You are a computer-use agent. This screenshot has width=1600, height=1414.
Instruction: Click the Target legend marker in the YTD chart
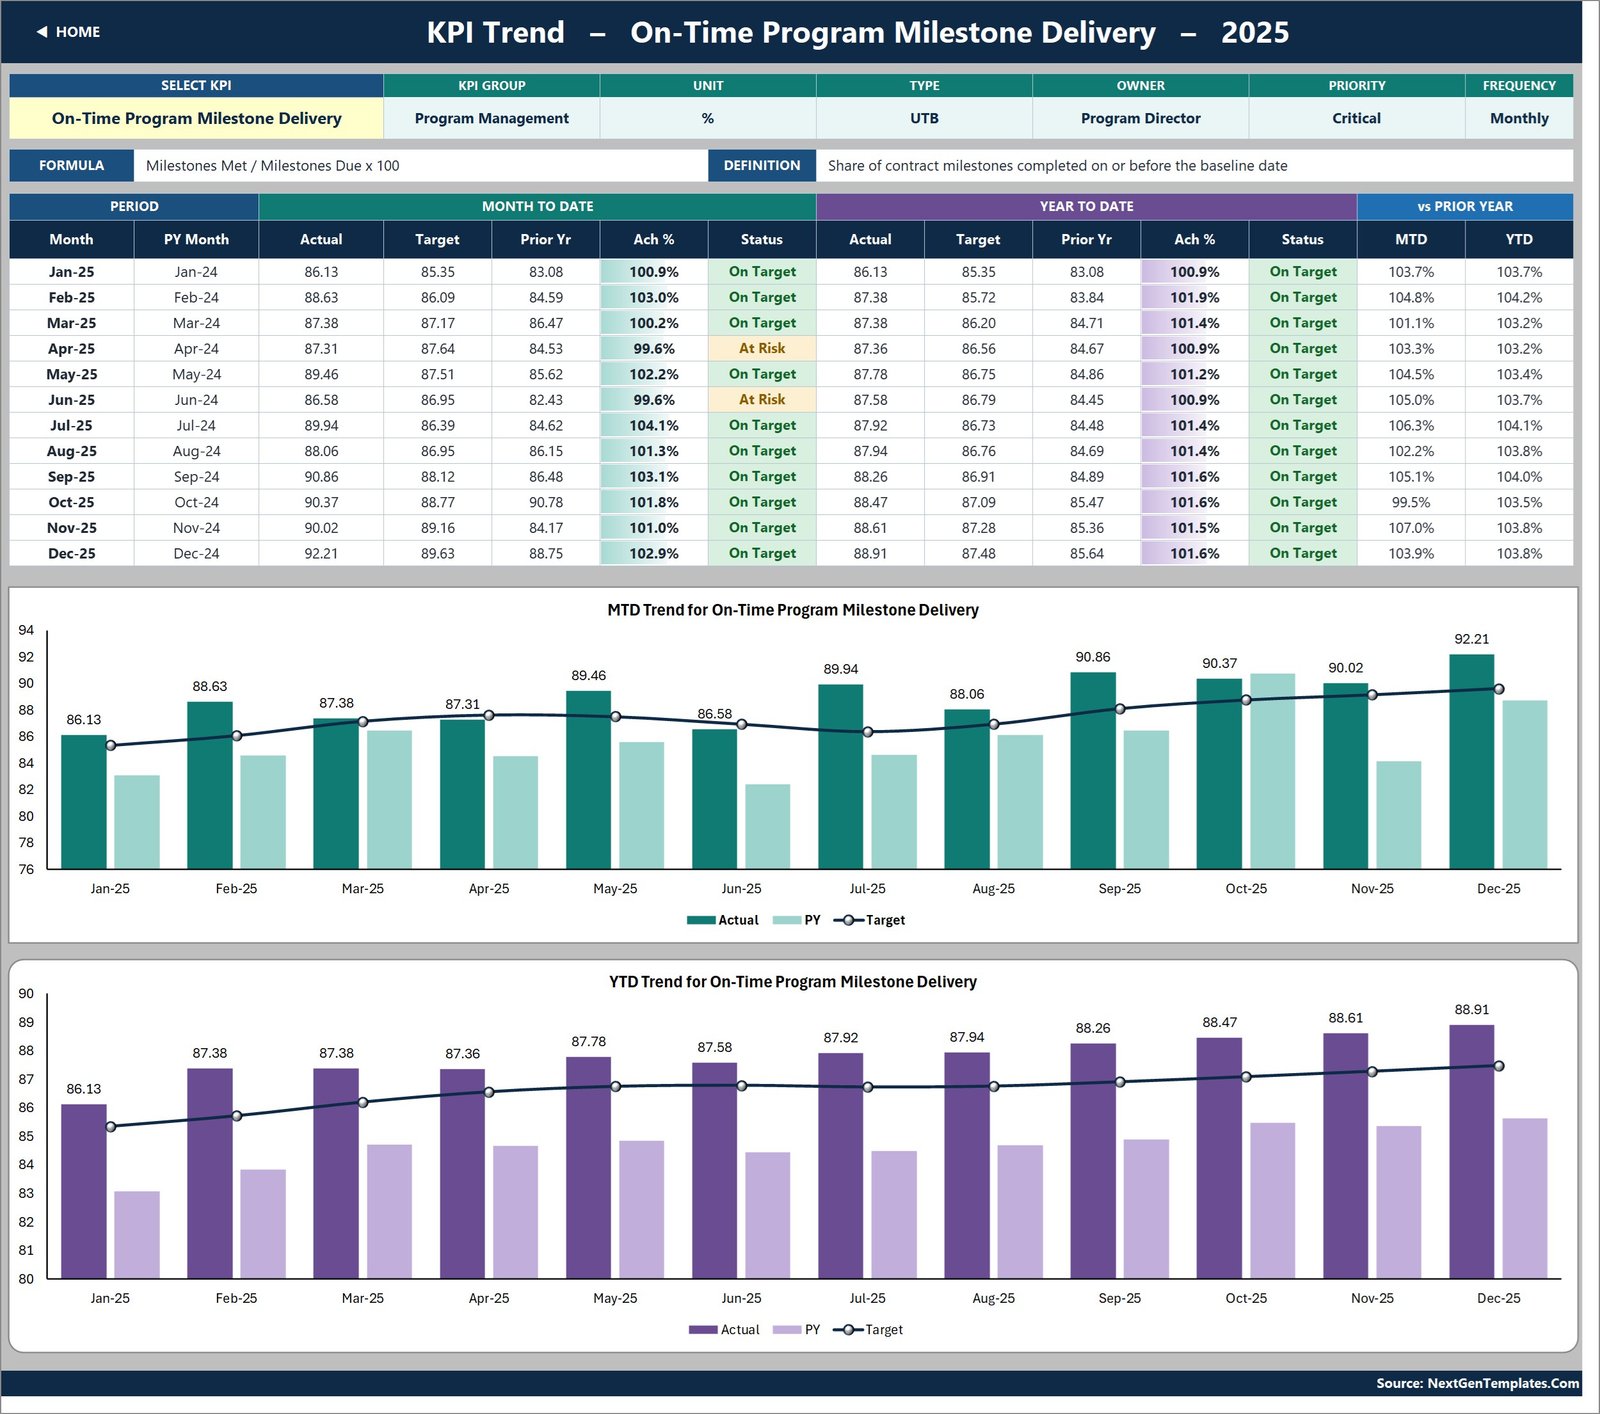[848, 1330]
